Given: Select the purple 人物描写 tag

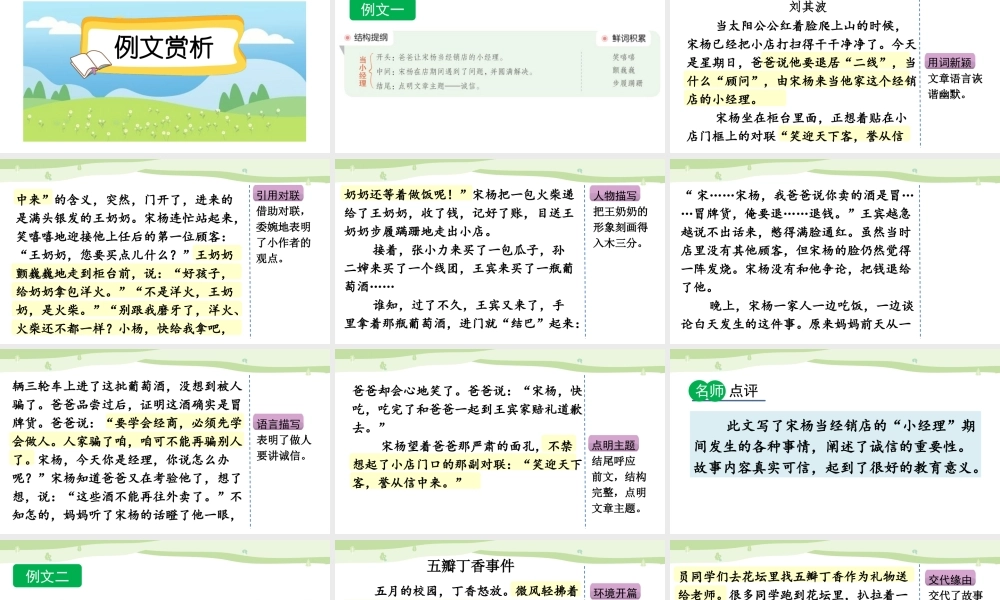Looking at the screenshot, I should coord(615,194).
